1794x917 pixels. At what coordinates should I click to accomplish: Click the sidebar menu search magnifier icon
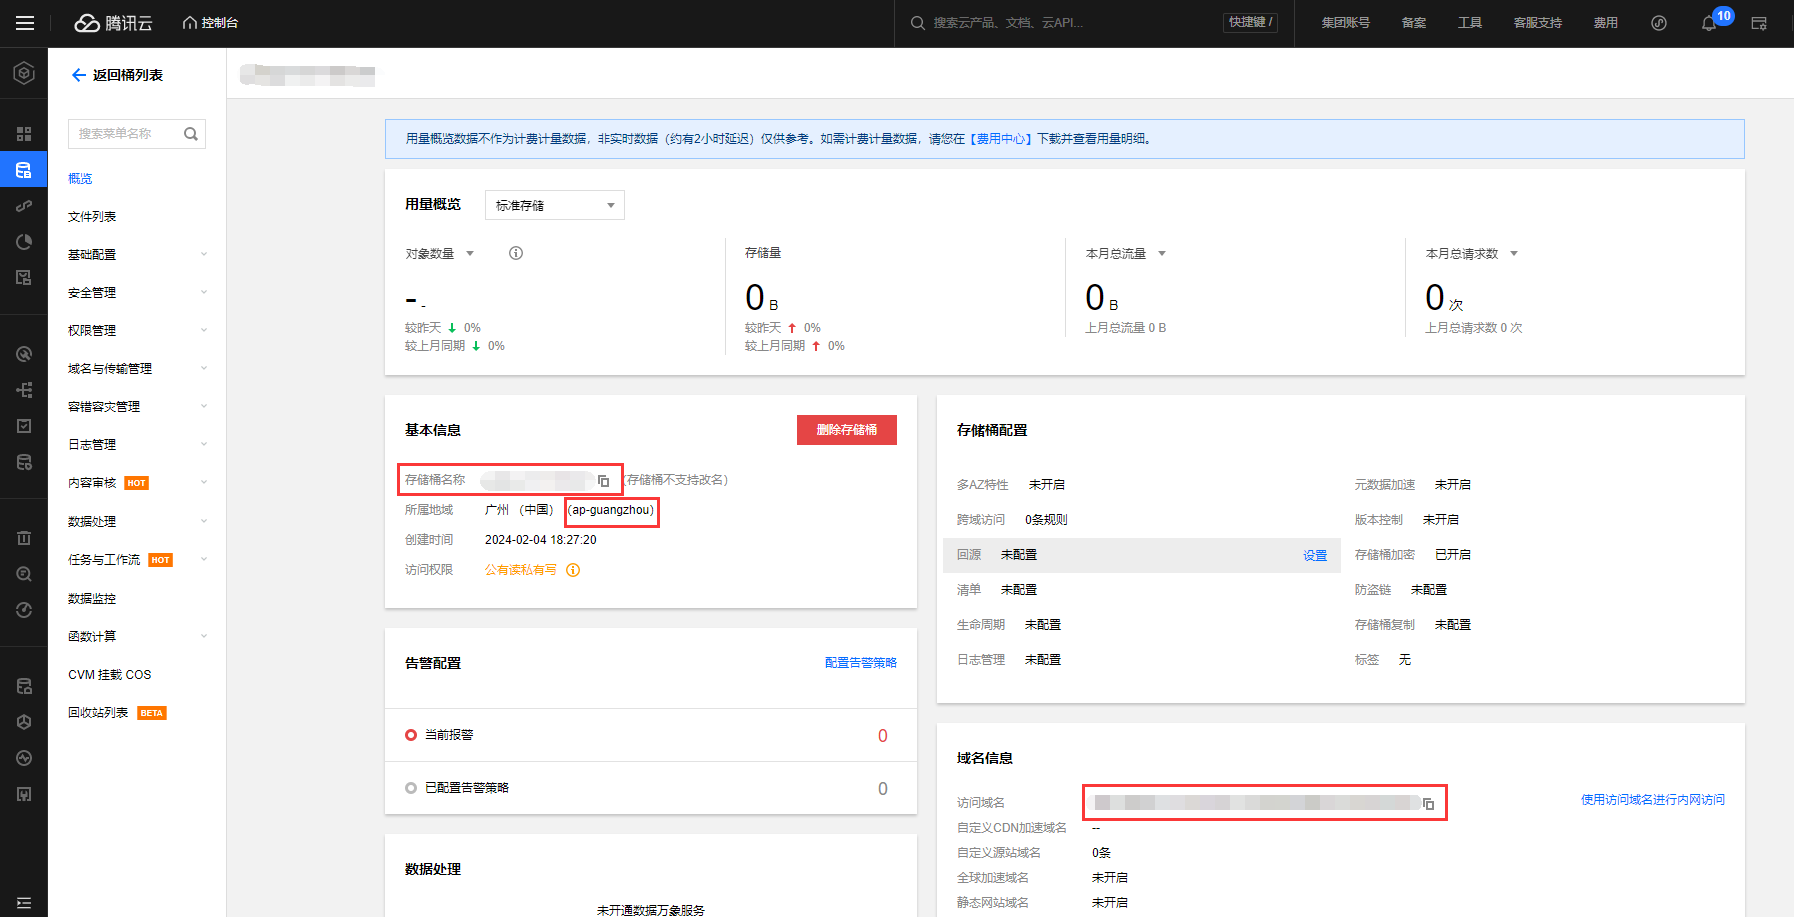[x=191, y=134]
